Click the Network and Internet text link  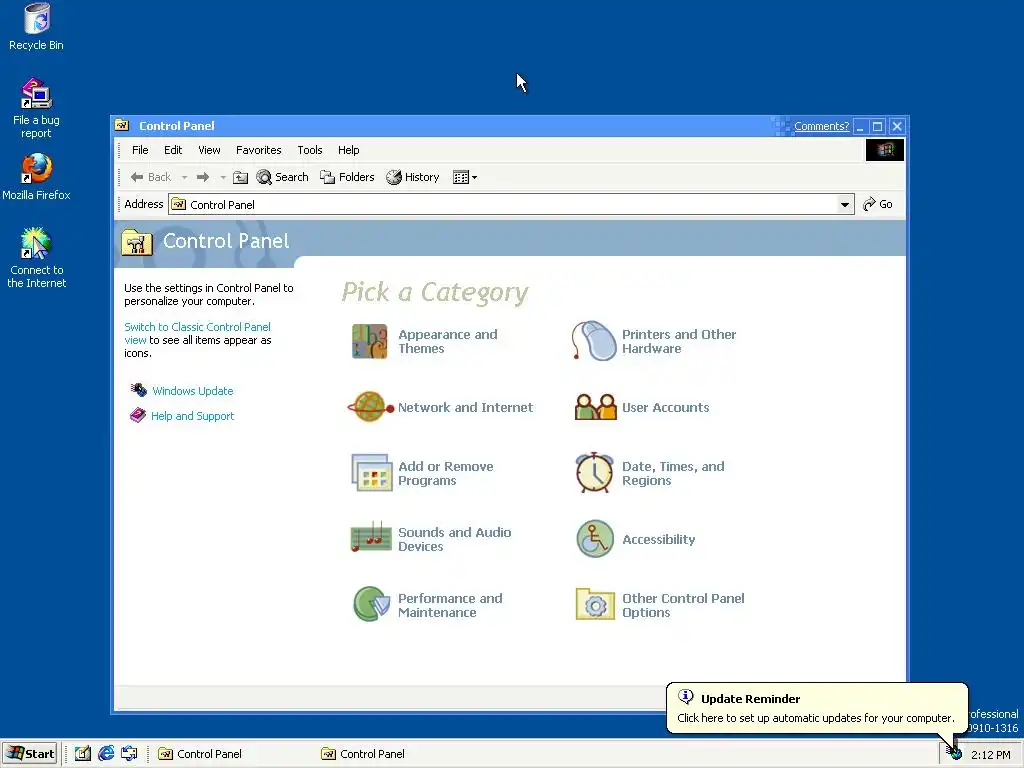[x=465, y=408]
